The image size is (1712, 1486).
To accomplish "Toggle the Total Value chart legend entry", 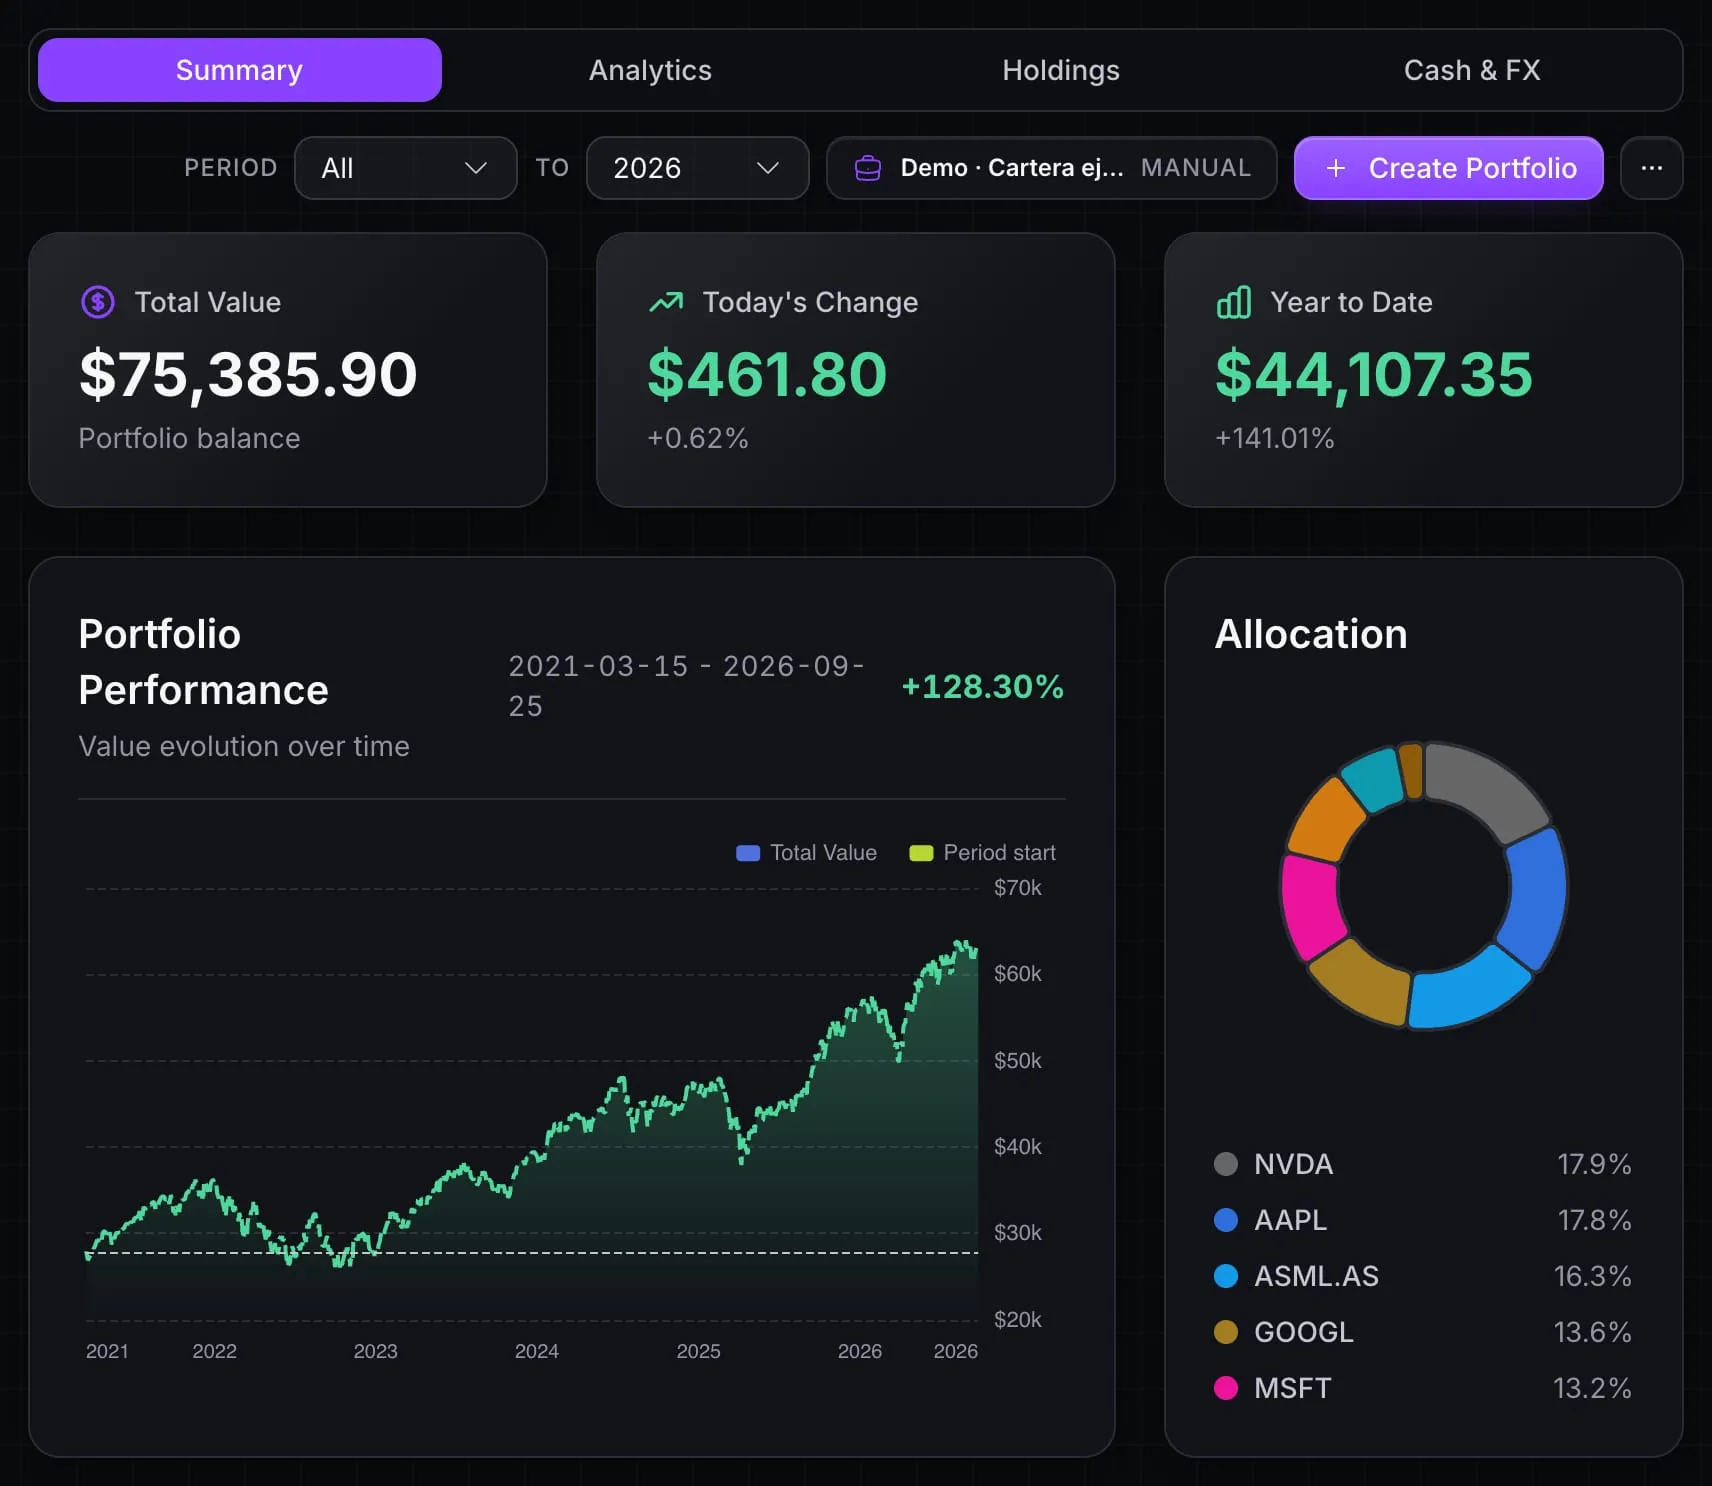I will point(806,853).
